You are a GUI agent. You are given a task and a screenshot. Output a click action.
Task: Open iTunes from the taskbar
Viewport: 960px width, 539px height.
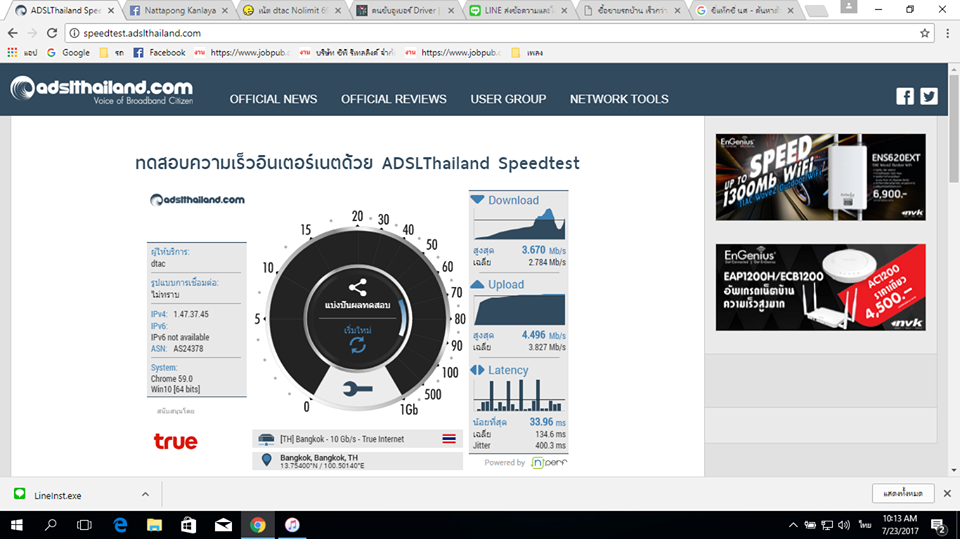292,525
